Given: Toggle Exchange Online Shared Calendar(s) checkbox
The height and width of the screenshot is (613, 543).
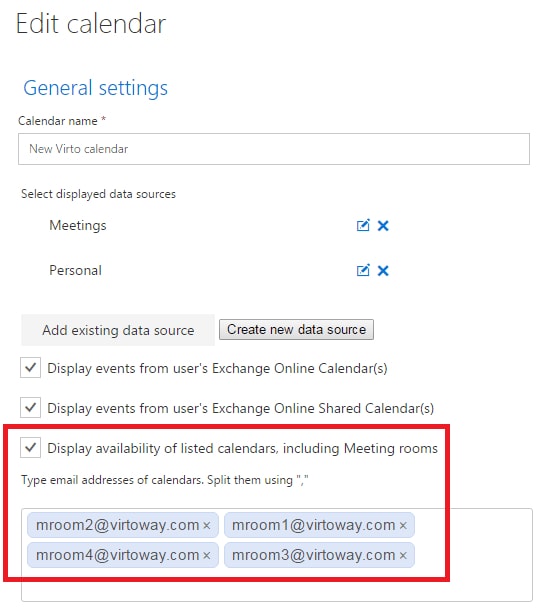Looking at the screenshot, I should tap(30, 407).
